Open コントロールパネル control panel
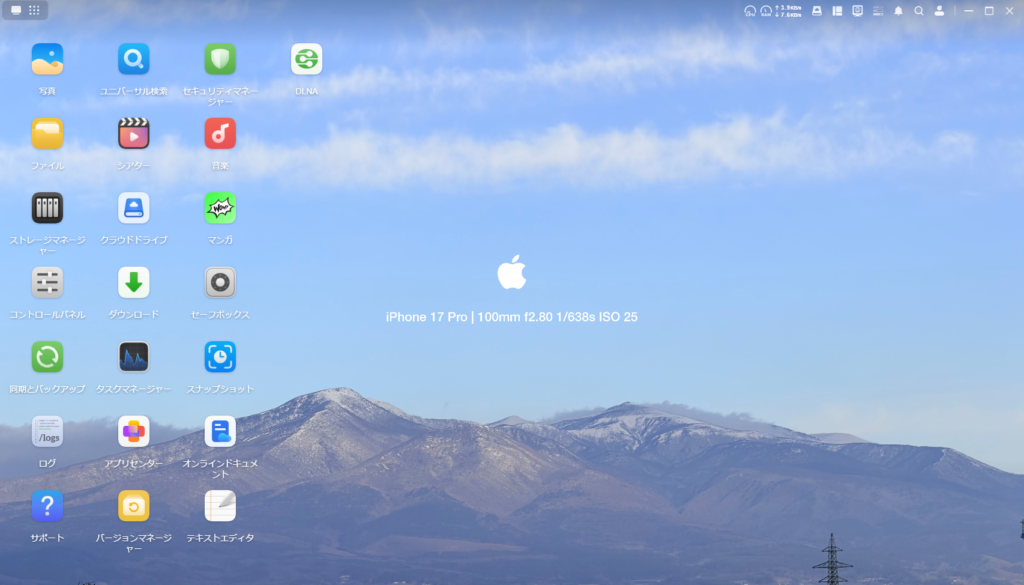The image size is (1024, 585). tap(47, 282)
